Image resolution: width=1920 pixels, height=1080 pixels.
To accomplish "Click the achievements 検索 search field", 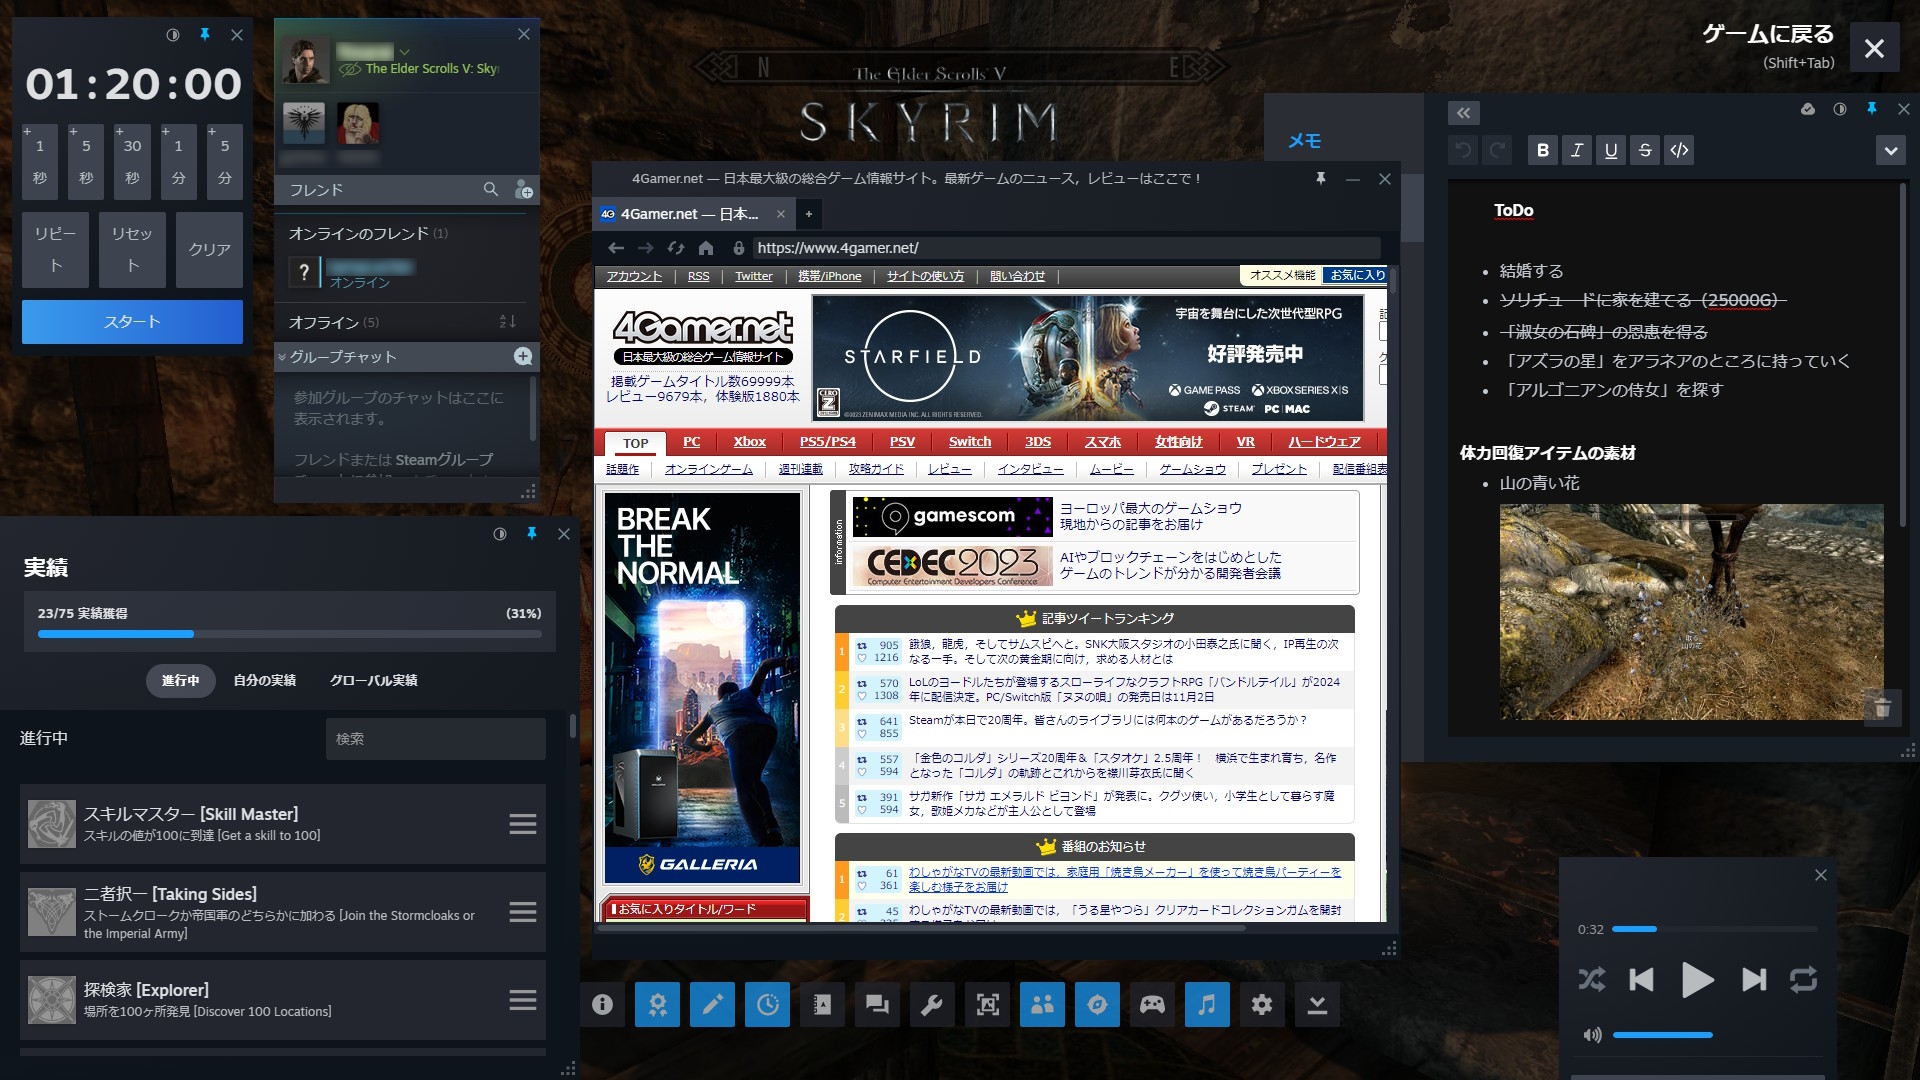I will point(435,739).
